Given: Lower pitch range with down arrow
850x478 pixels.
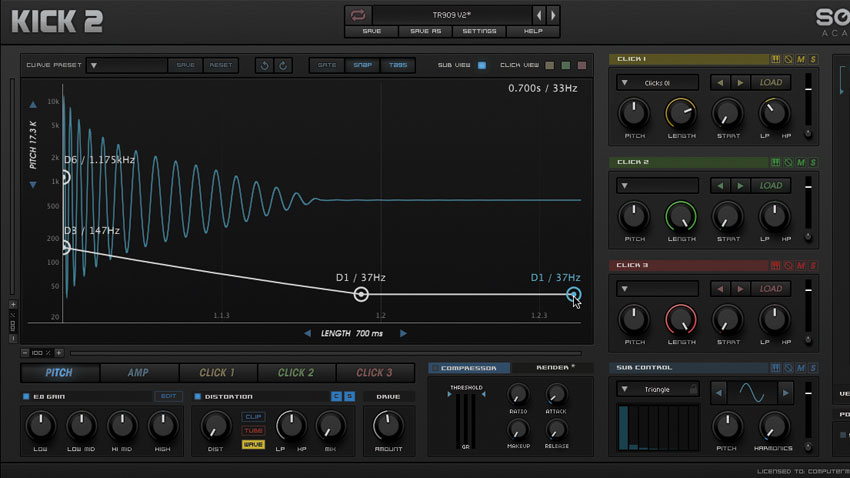Looking at the screenshot, I should (33, 185).
